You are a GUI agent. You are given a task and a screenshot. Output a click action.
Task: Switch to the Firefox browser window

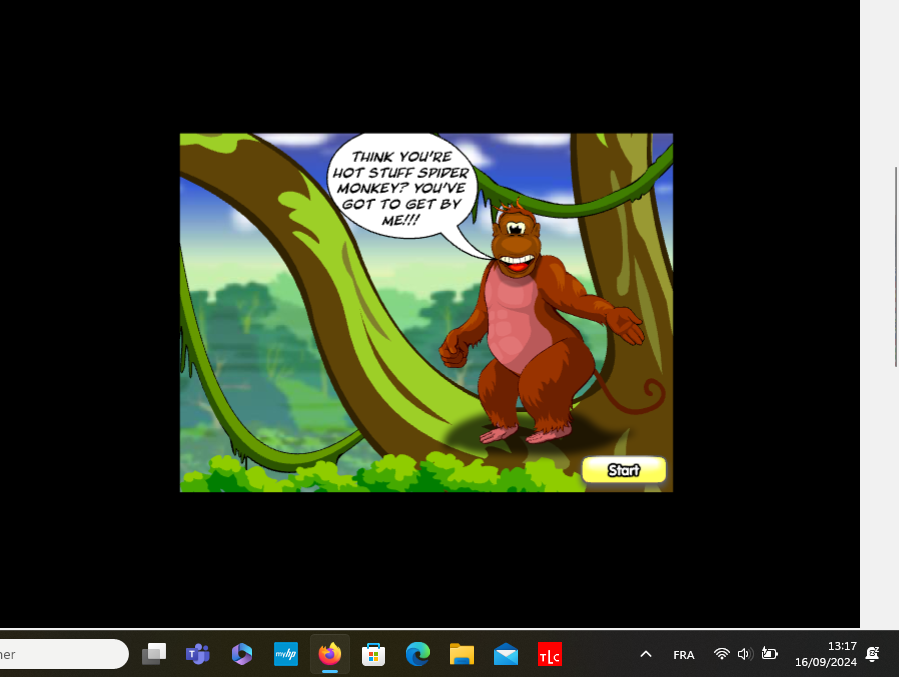(x=329, y=654)
